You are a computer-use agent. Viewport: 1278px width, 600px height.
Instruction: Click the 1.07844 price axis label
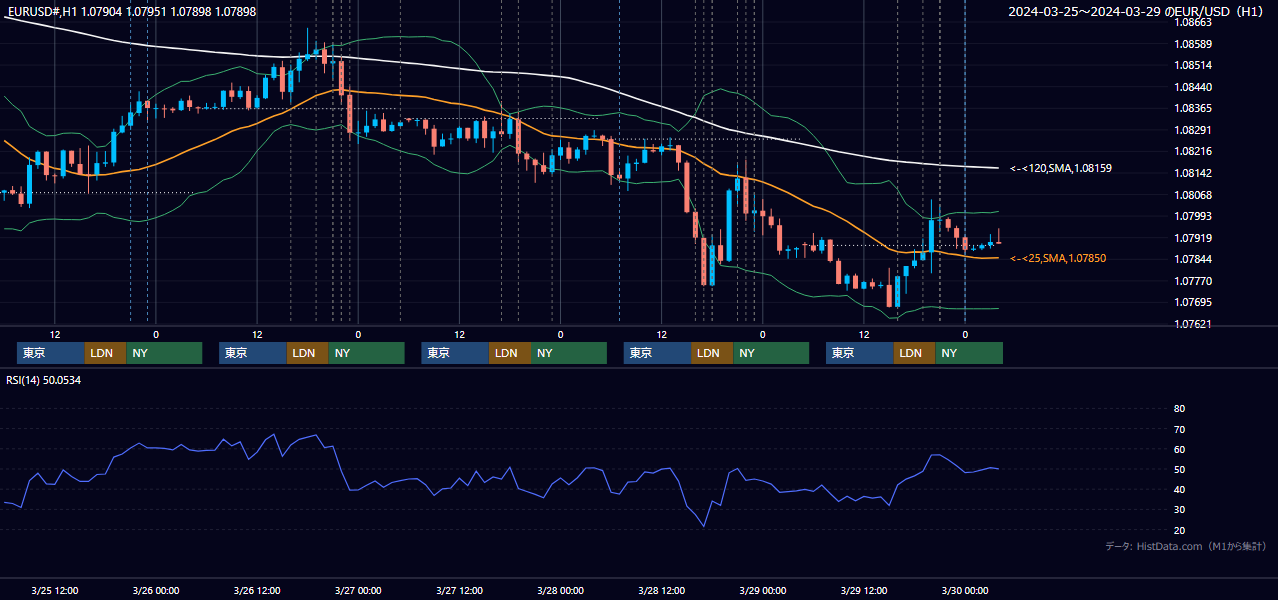tap(1194, 259)
